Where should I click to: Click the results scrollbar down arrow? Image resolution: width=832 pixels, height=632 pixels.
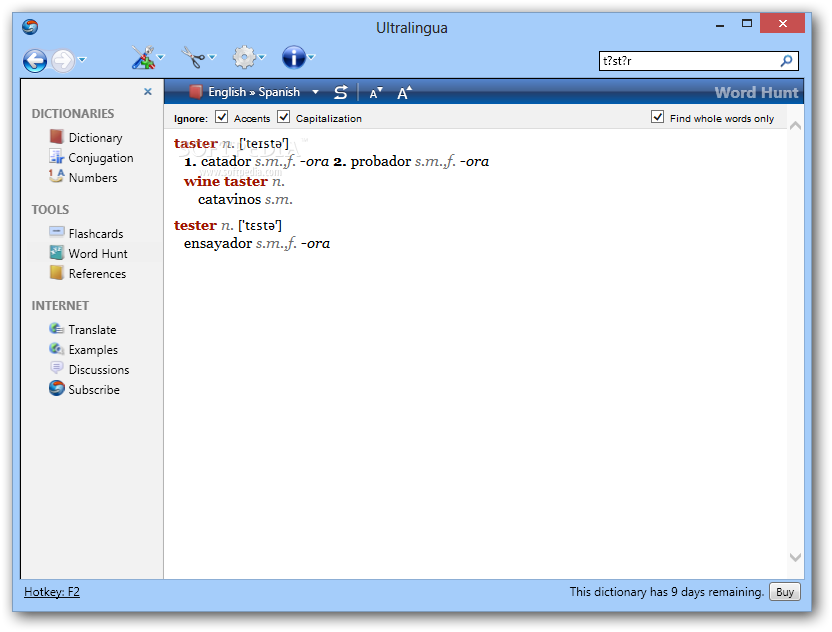(795, 557)
